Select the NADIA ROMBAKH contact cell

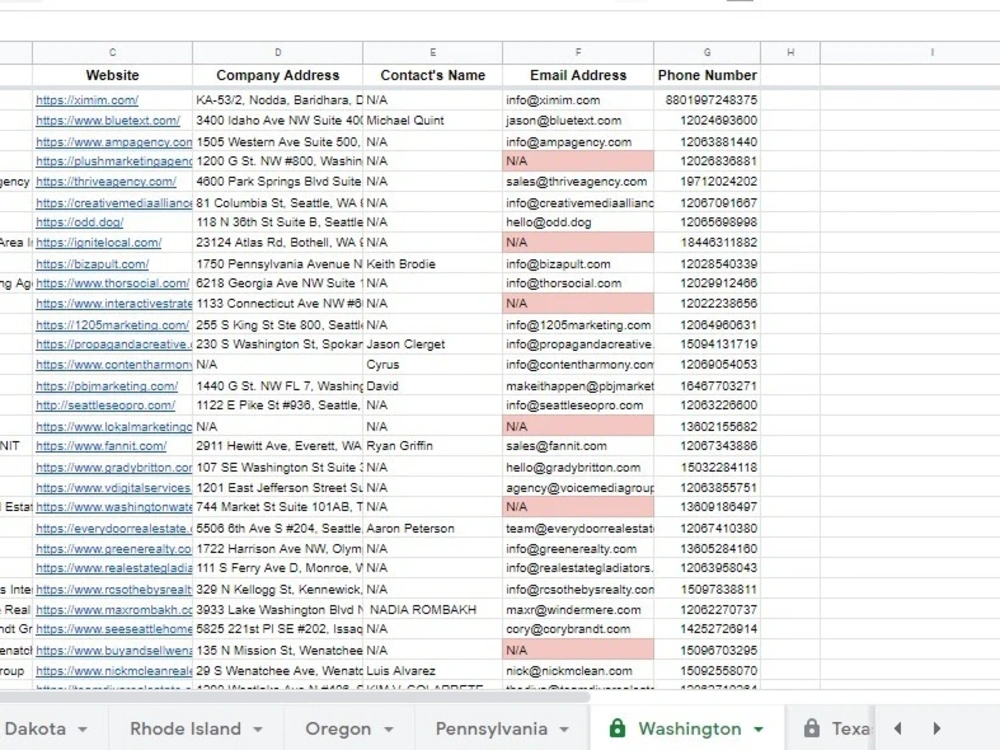point(432,610)
